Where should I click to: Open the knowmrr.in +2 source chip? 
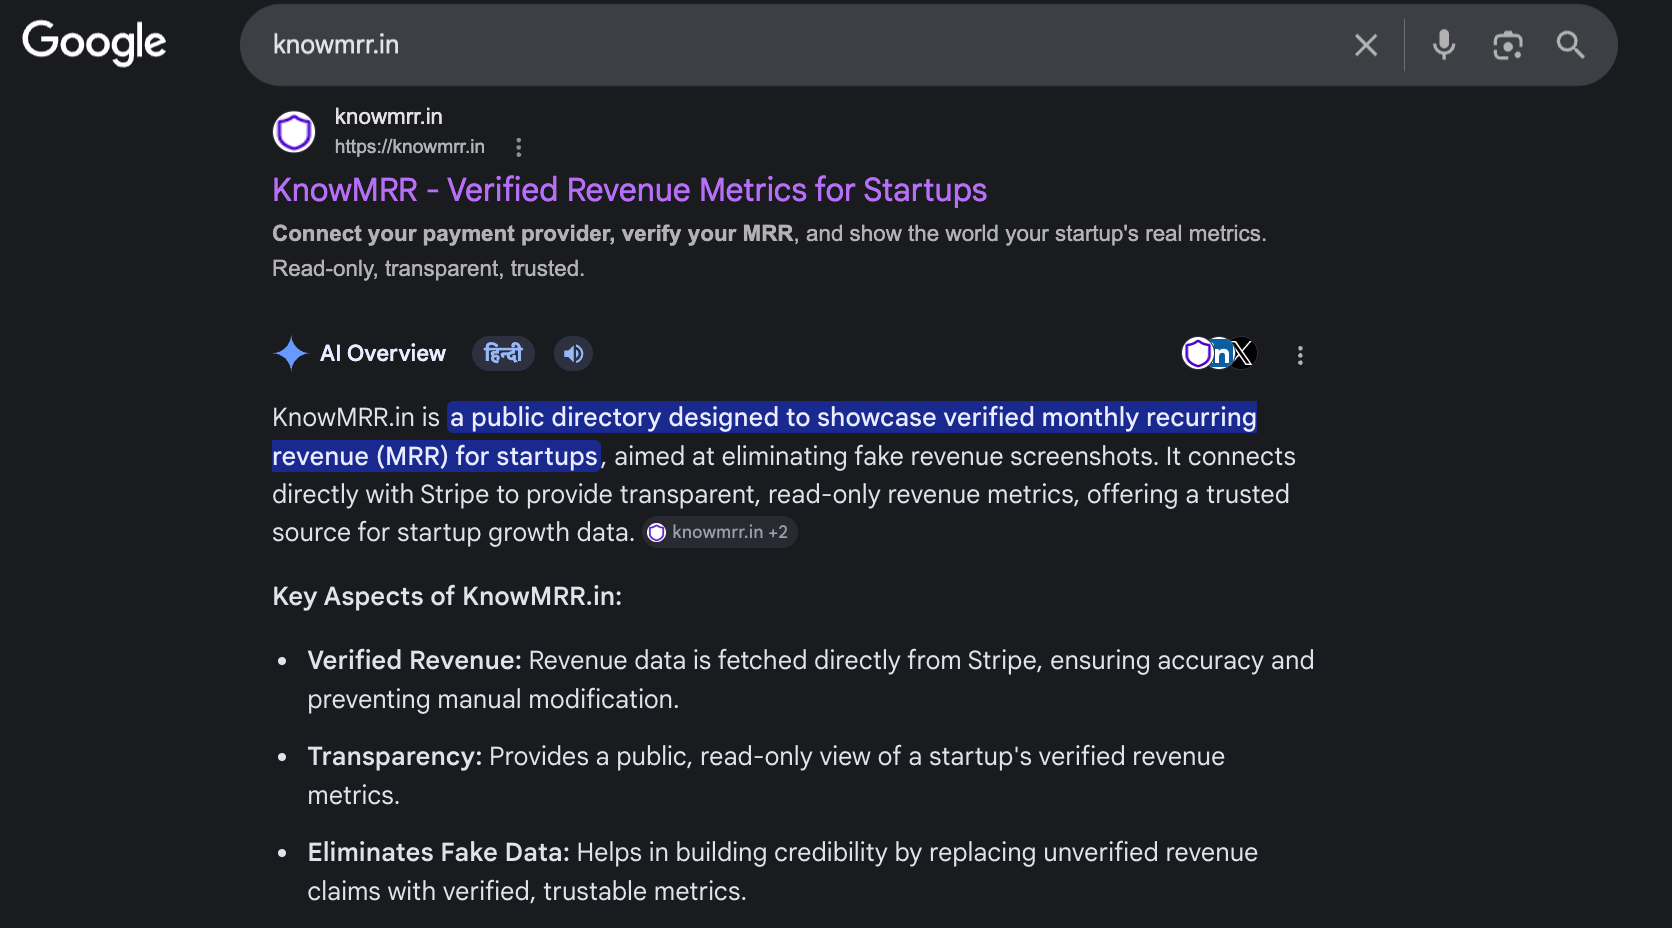click(719, 532)
